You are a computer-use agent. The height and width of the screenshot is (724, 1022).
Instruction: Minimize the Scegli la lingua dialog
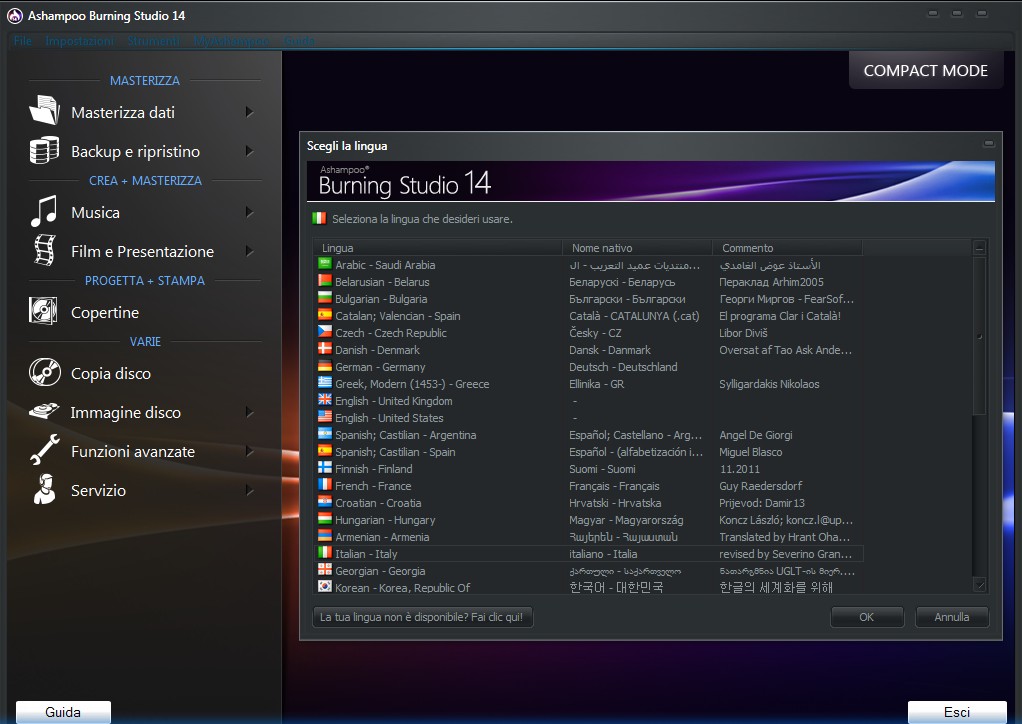pos(989,143)
